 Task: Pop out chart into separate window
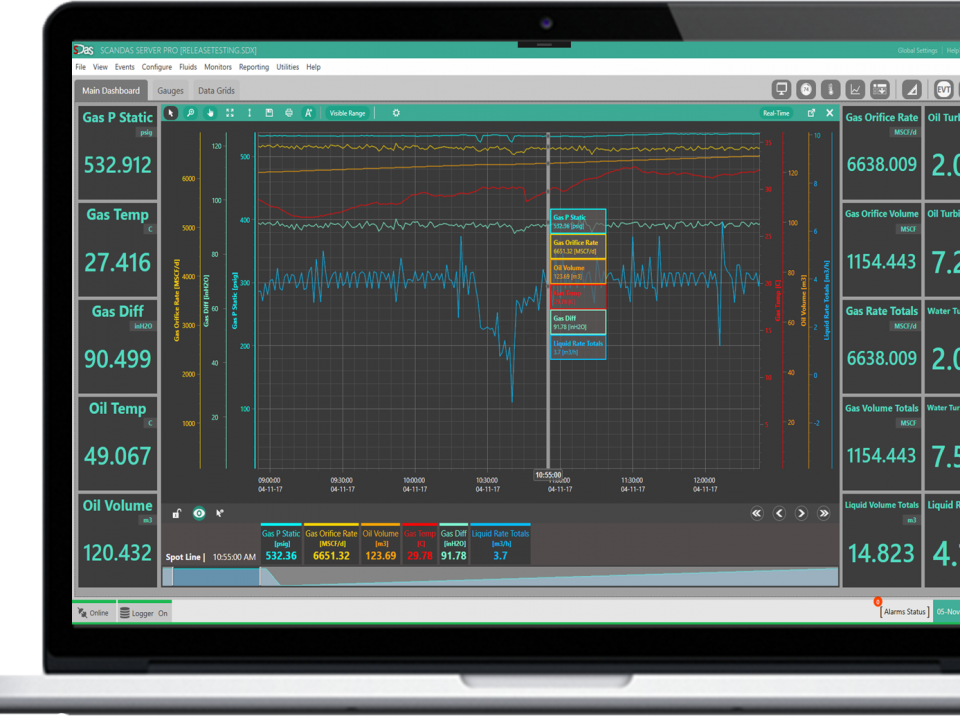811,113
